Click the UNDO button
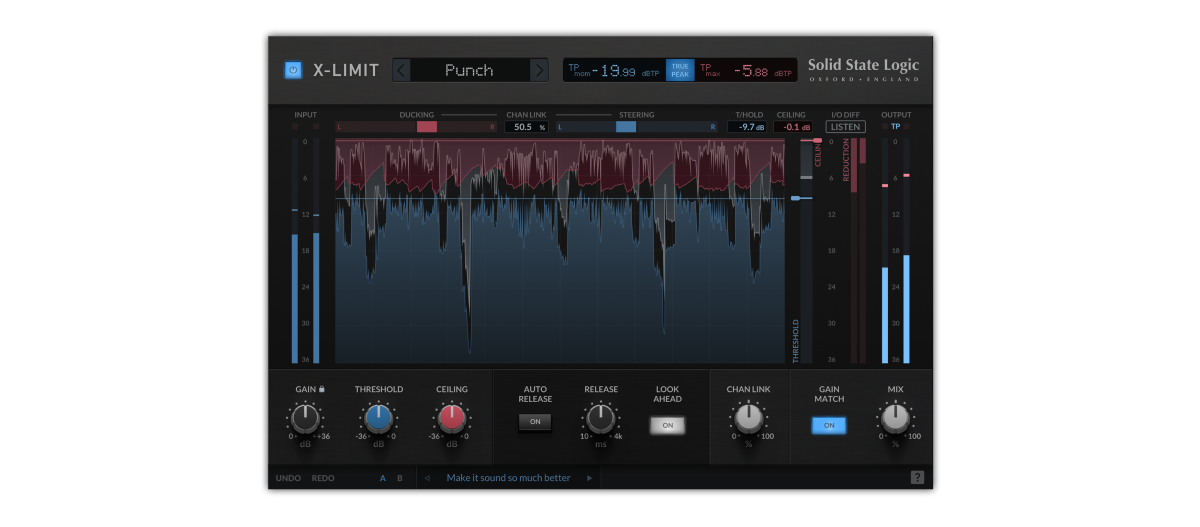The height and width of the screenshot is (527, 1200). 288,478
